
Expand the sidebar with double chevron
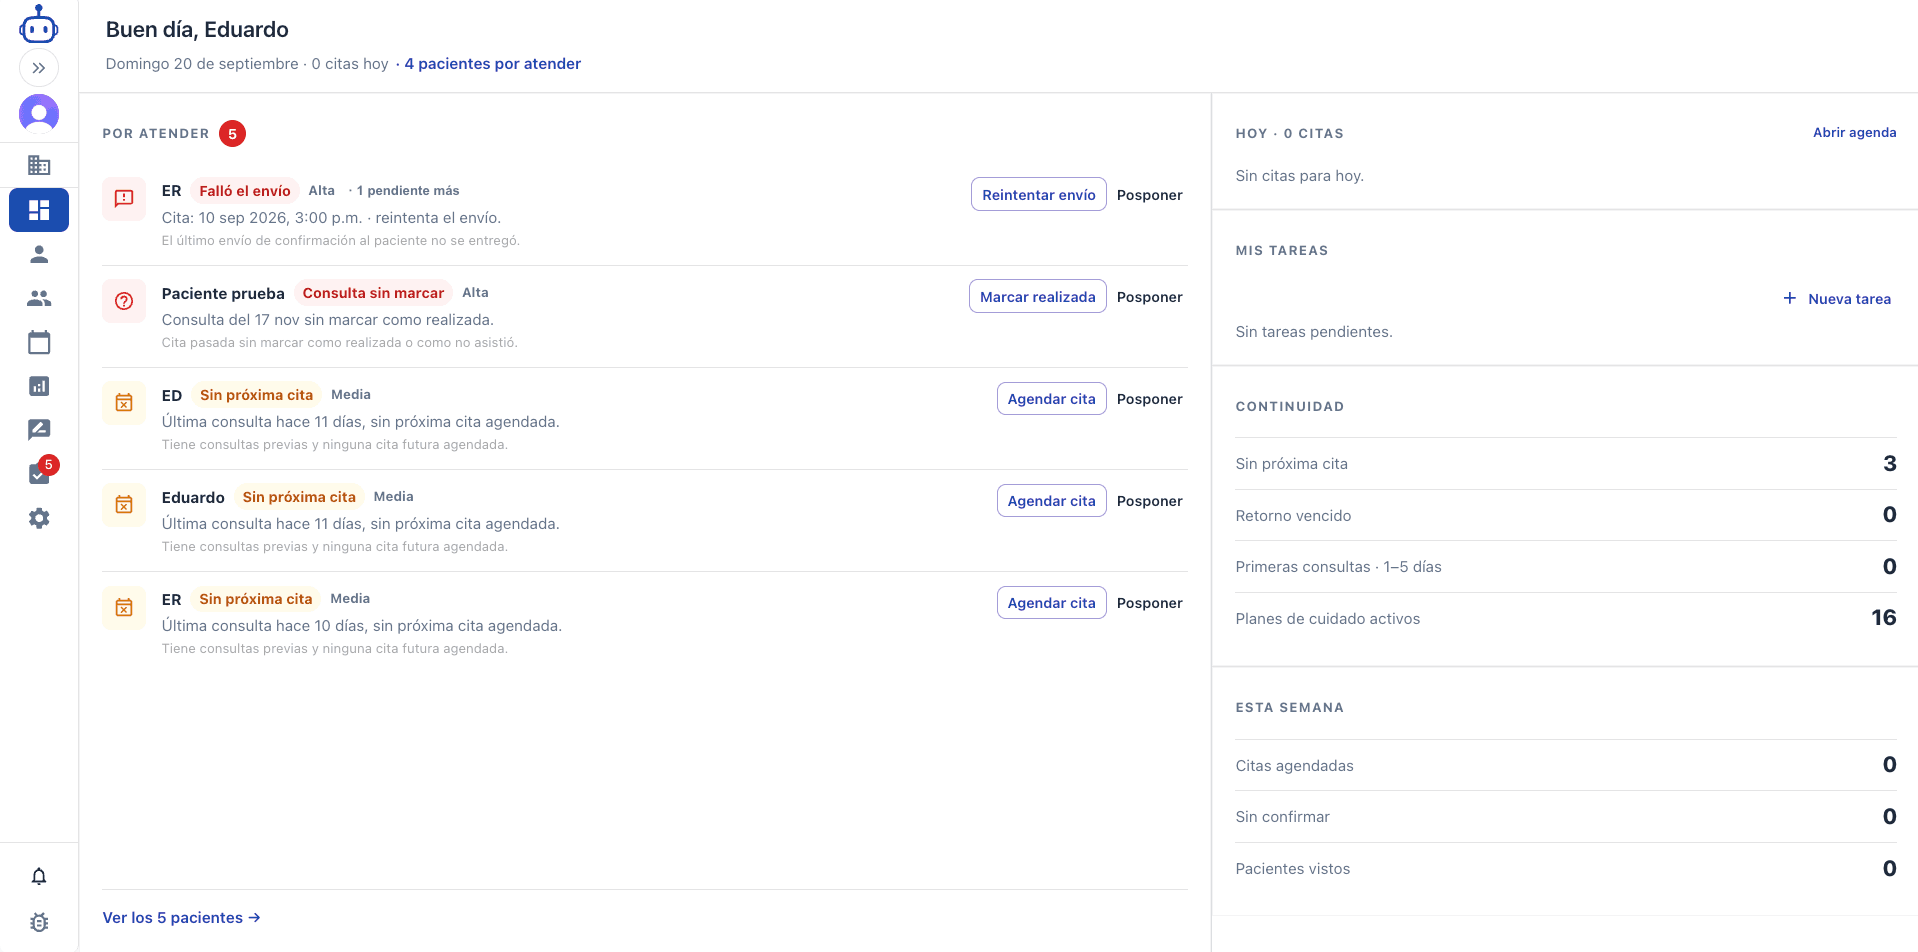tap(39, 68)
